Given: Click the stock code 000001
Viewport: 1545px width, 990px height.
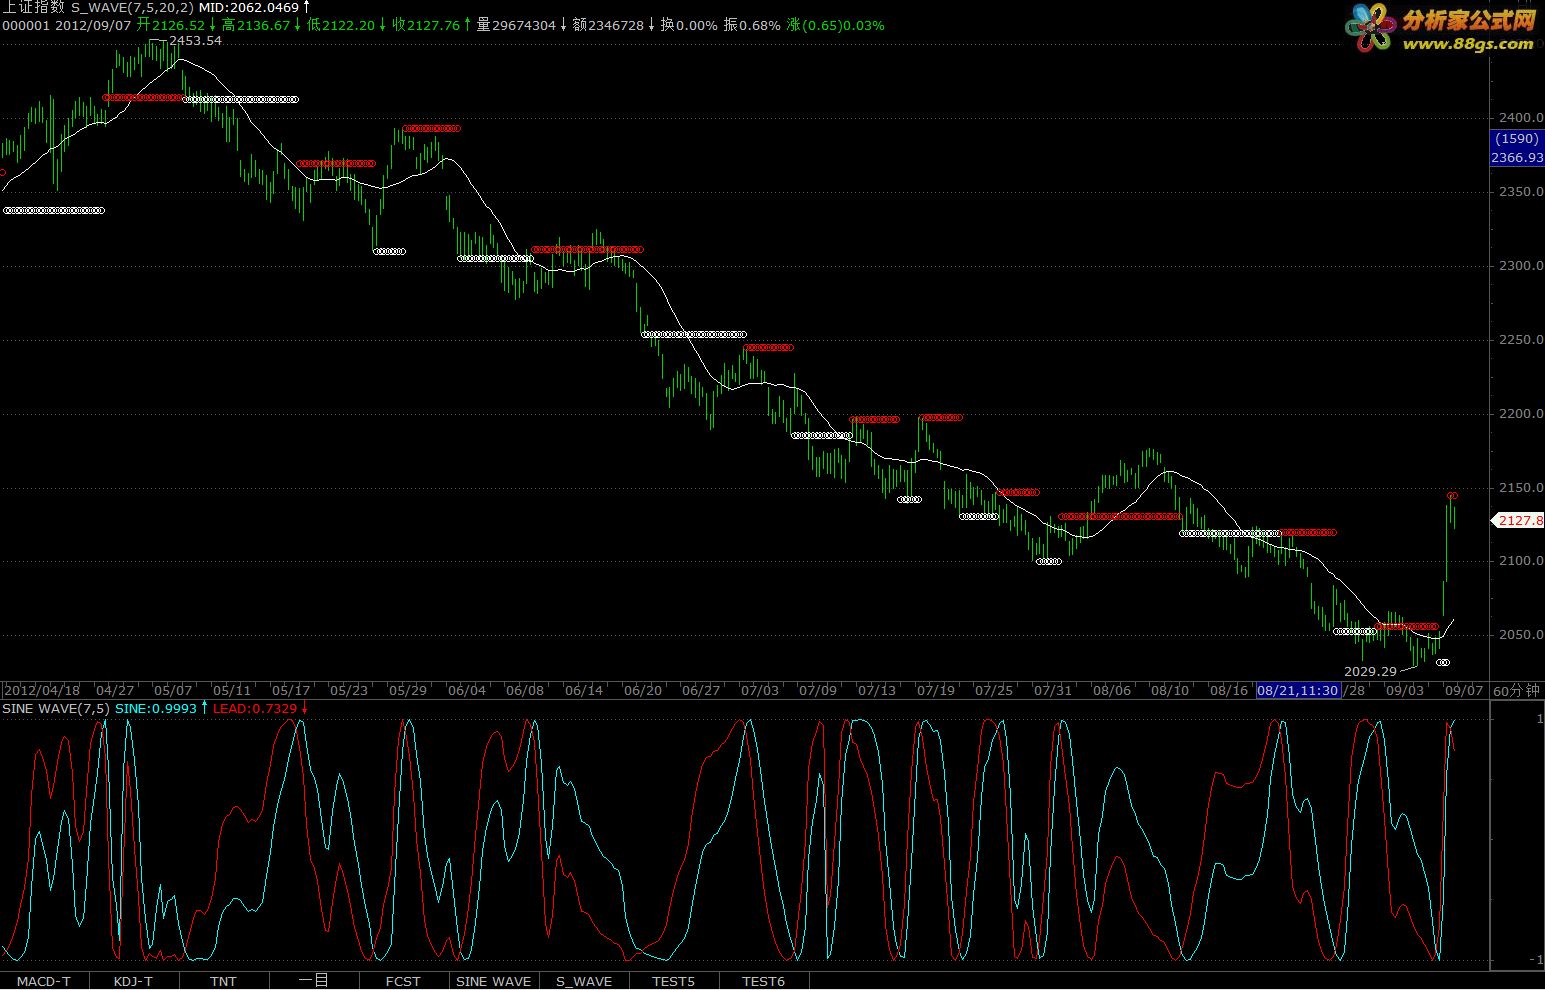Looking at the screenshot, I should coord(25,25).
